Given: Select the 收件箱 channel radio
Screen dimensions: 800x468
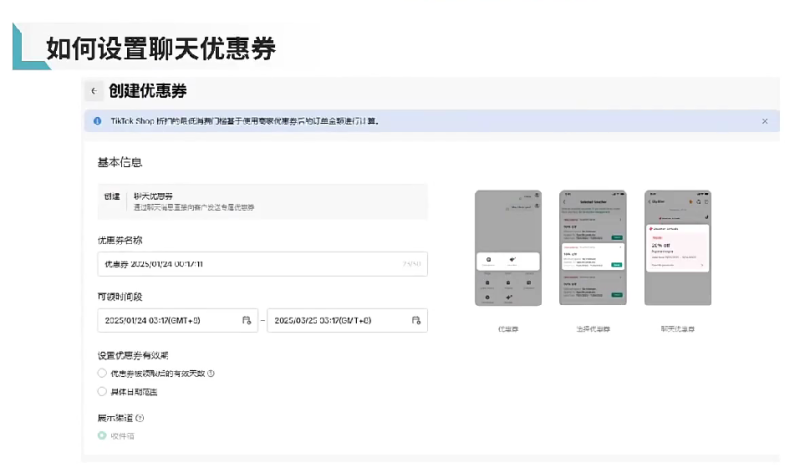Looking at the screenshot, I should [102, 435].
